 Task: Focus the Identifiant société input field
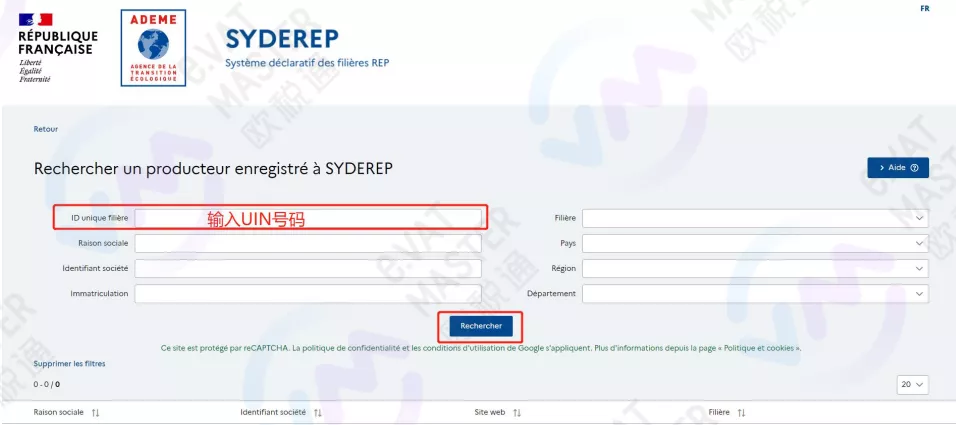click(x=308, y=268)
